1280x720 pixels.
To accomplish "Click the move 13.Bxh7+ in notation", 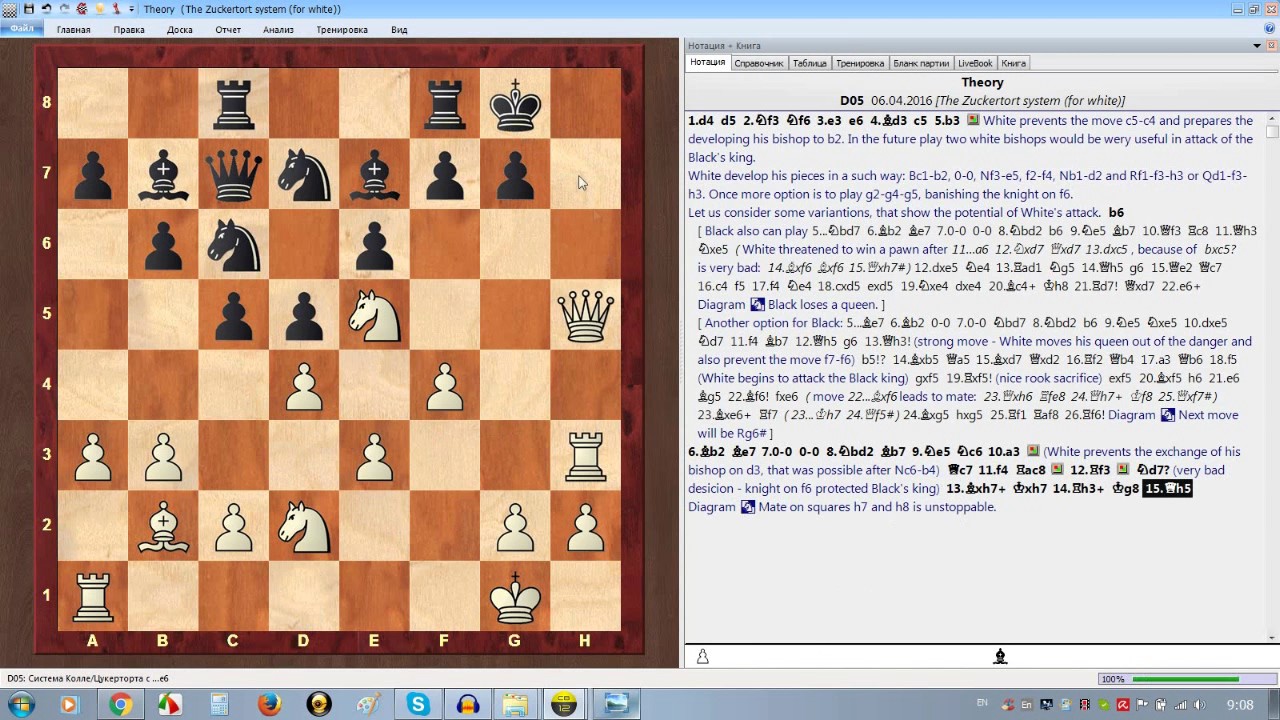I will click(x=975, y=488).
